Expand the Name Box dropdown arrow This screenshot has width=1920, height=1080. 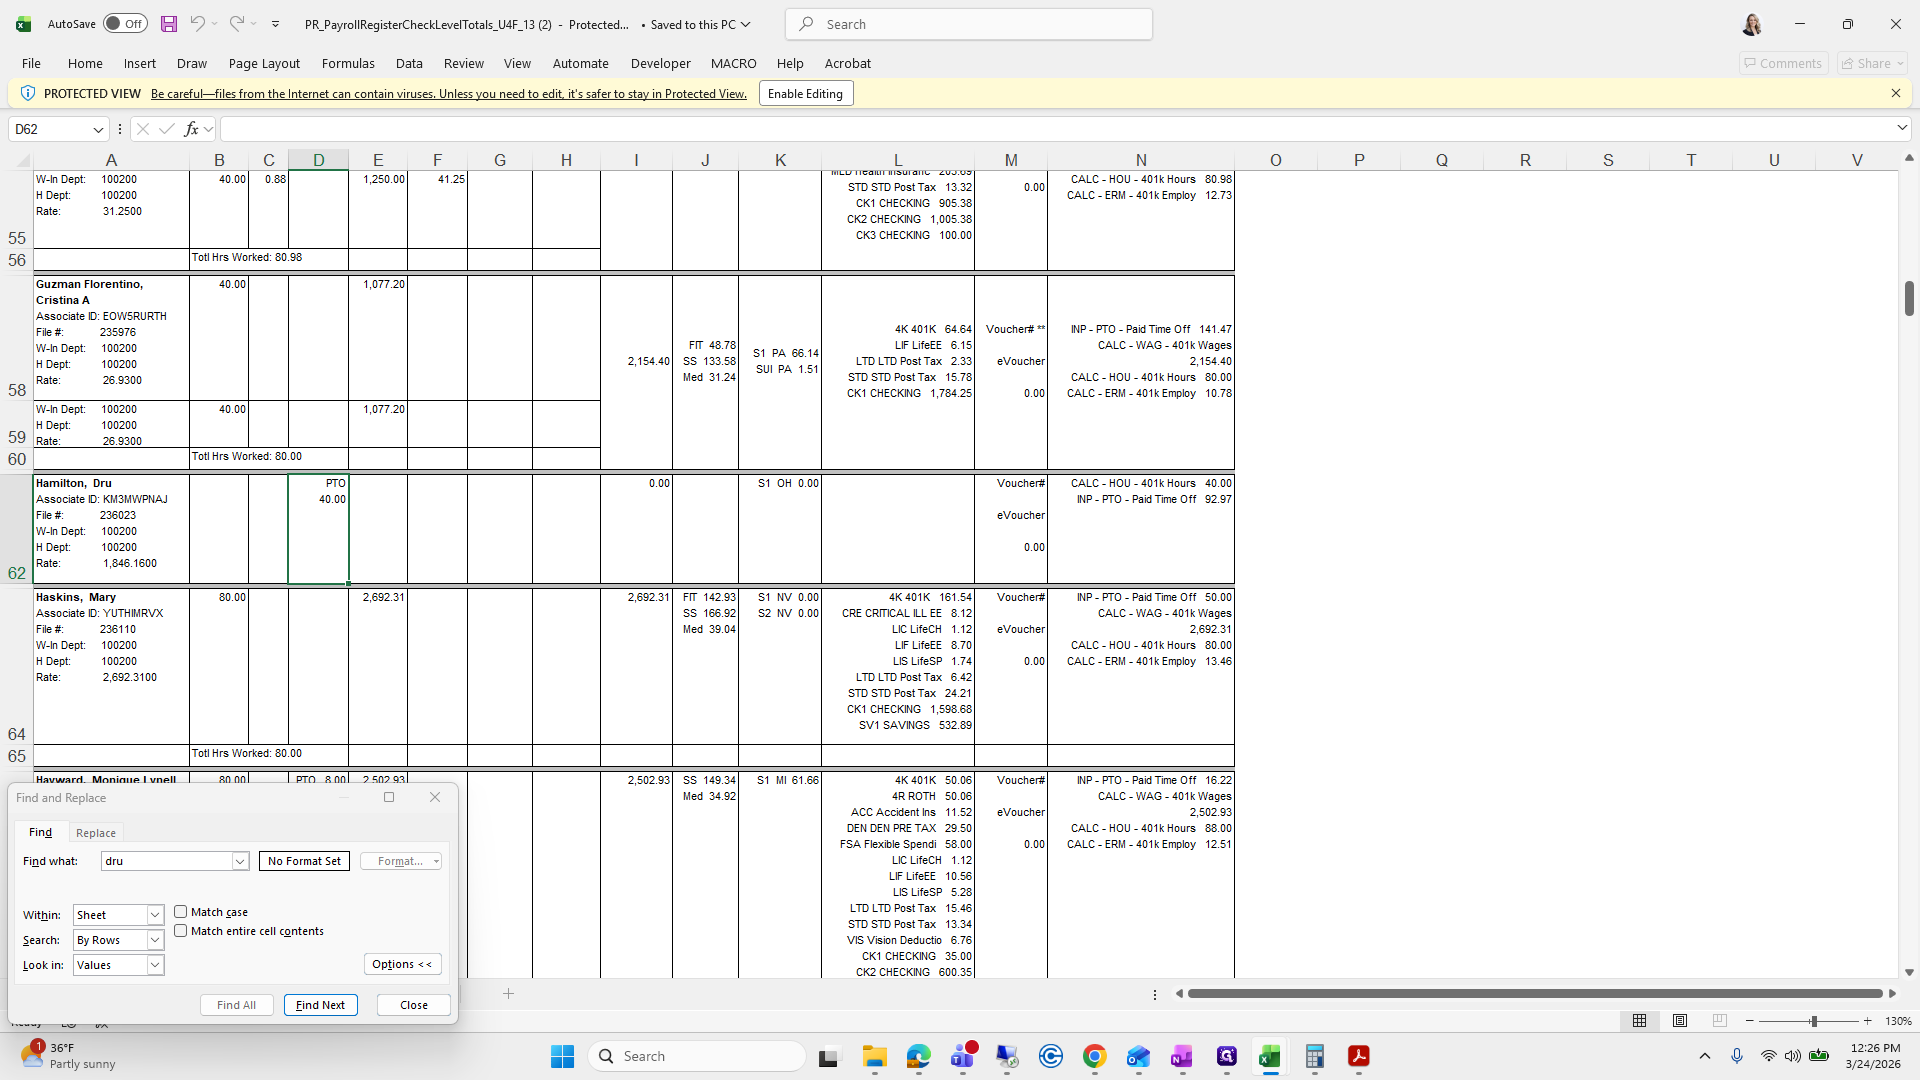click(x=98, y=128)
